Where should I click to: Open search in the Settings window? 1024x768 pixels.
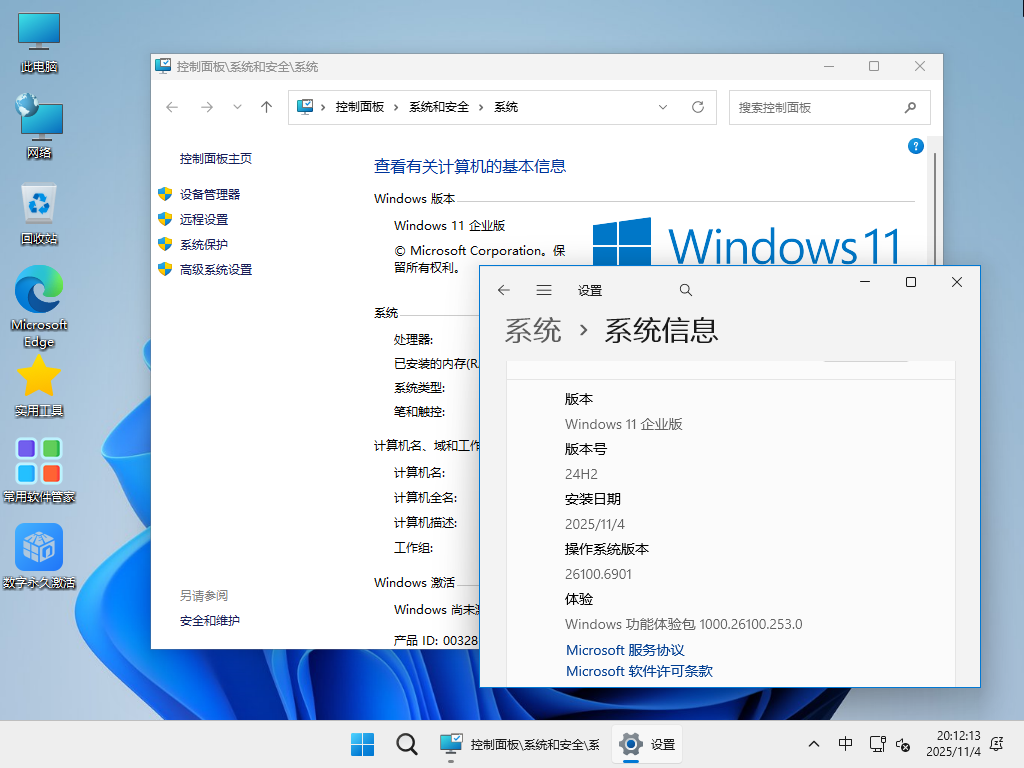coord(685,289)
